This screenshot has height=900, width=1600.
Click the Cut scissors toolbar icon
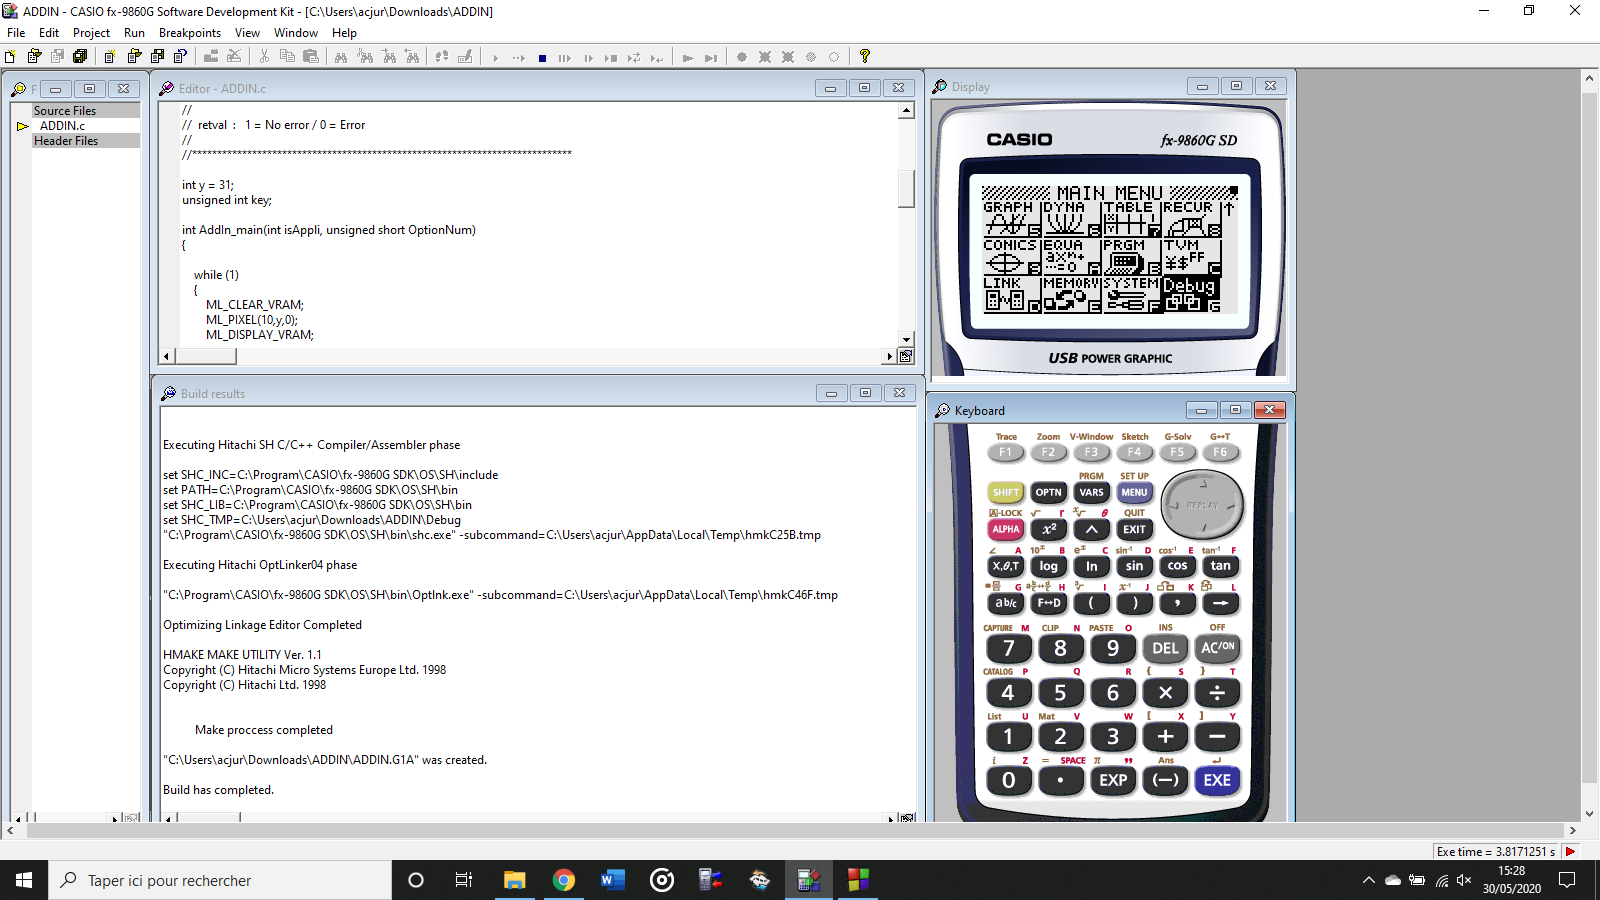(264, 57)
